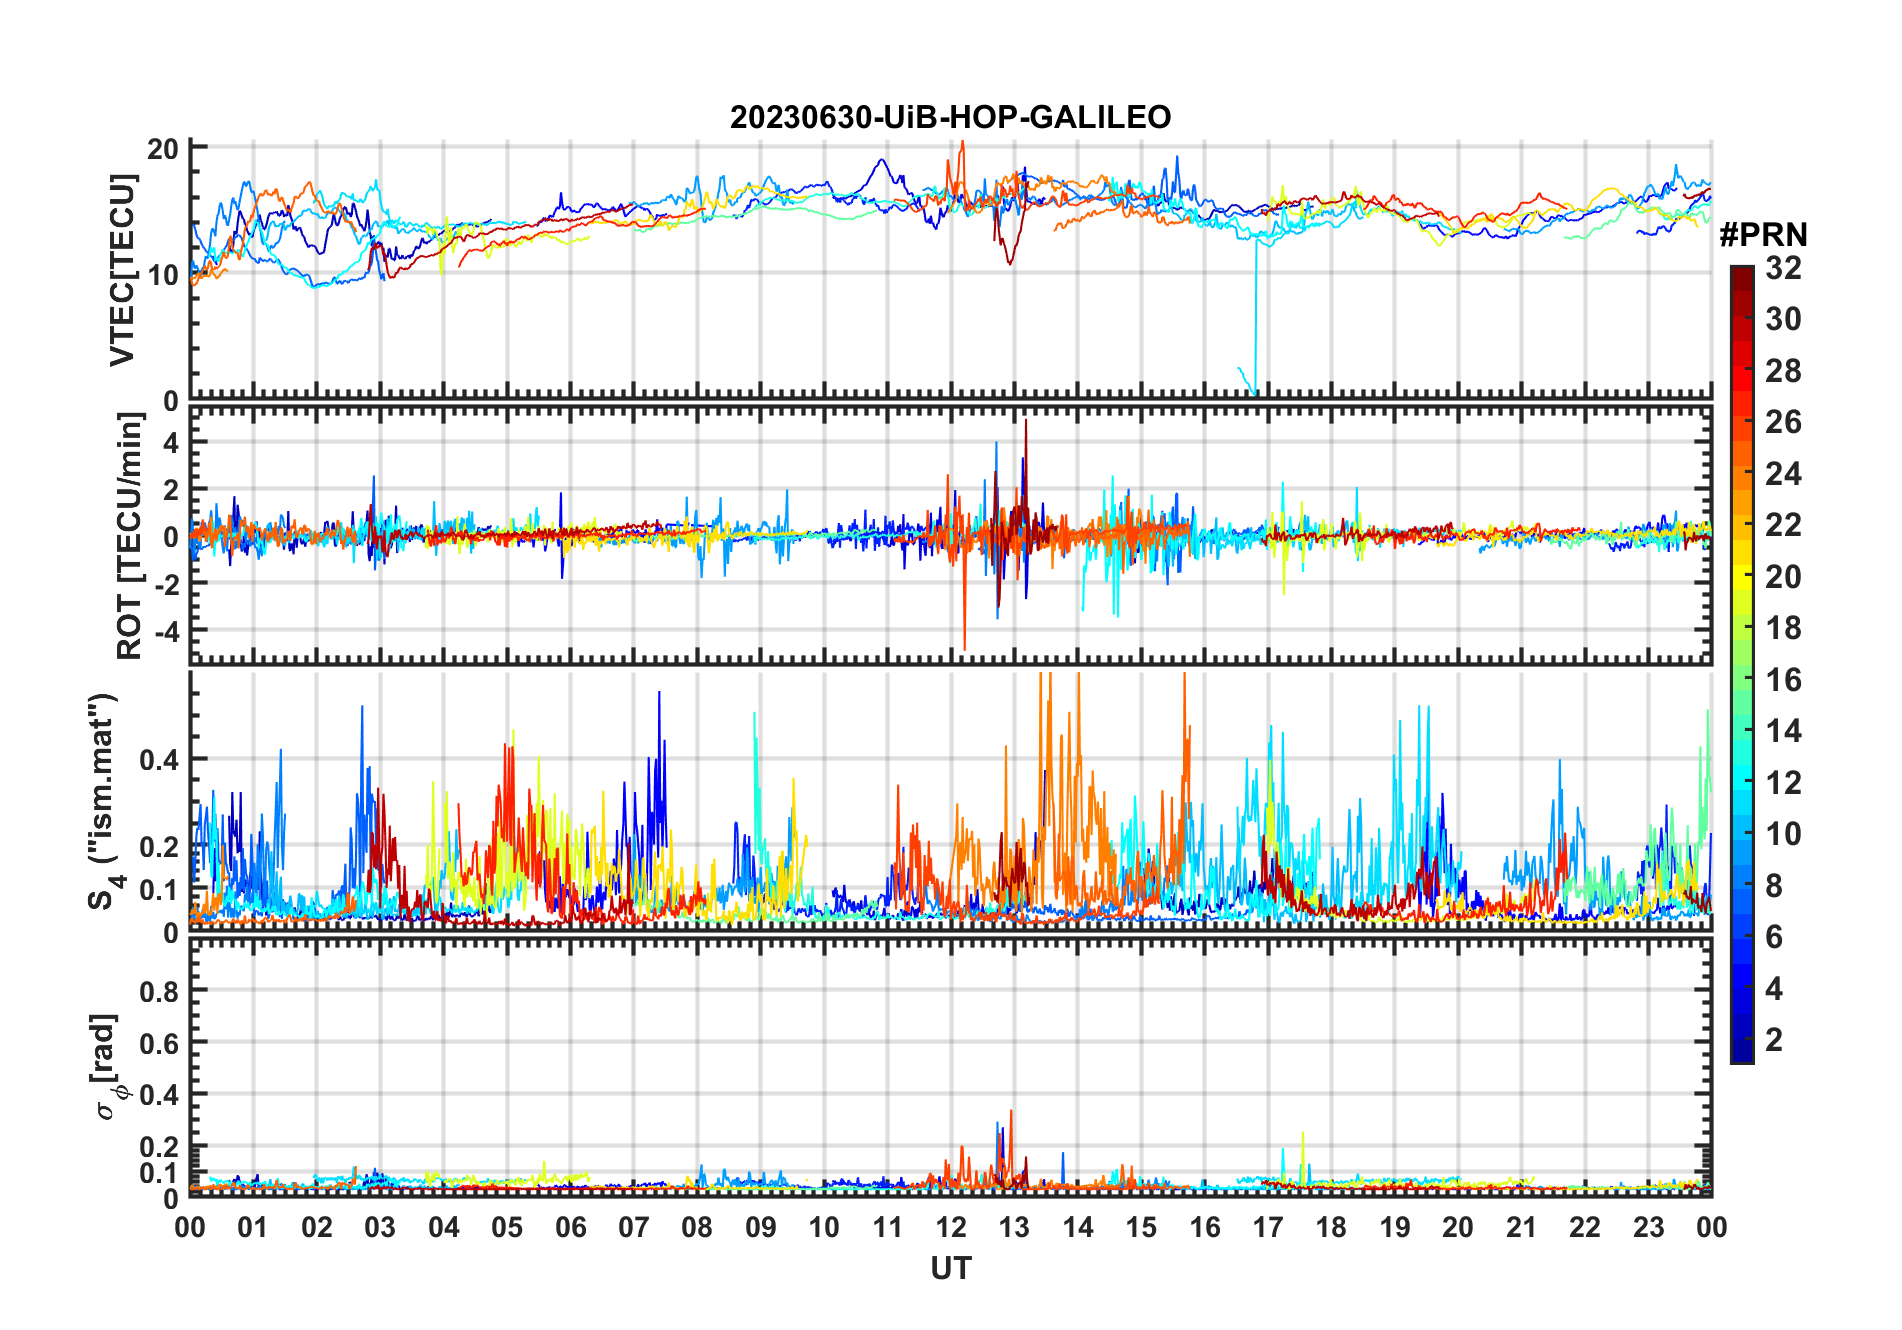Click PRN colorbar tick label 22
This screenshot has width=1902, height=1330.
[x=1783, y=525]
